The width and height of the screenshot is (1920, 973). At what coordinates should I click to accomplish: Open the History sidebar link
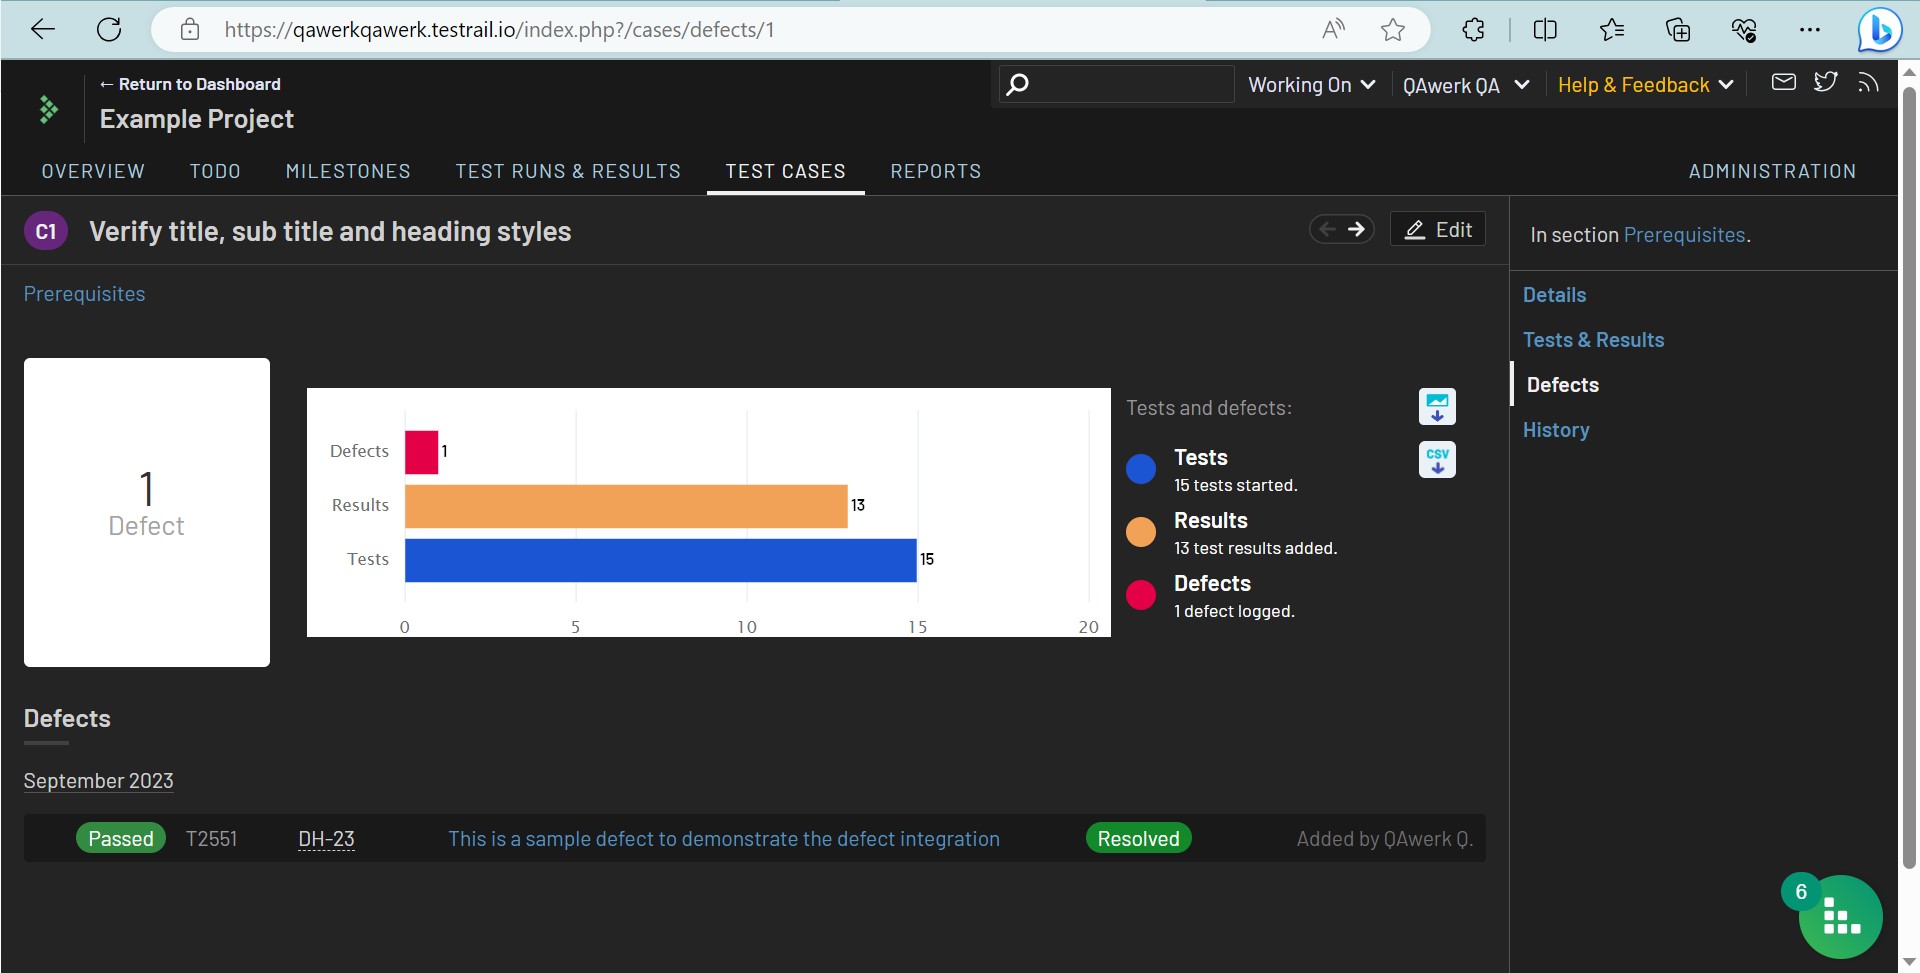[1556, 430]
